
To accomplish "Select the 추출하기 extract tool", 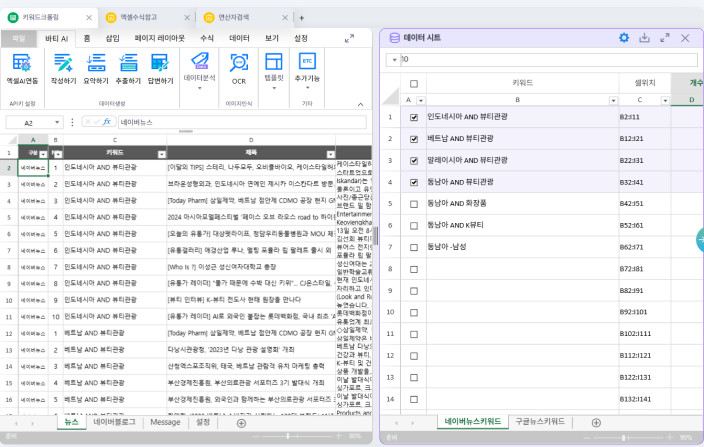I will pos(128,69).
